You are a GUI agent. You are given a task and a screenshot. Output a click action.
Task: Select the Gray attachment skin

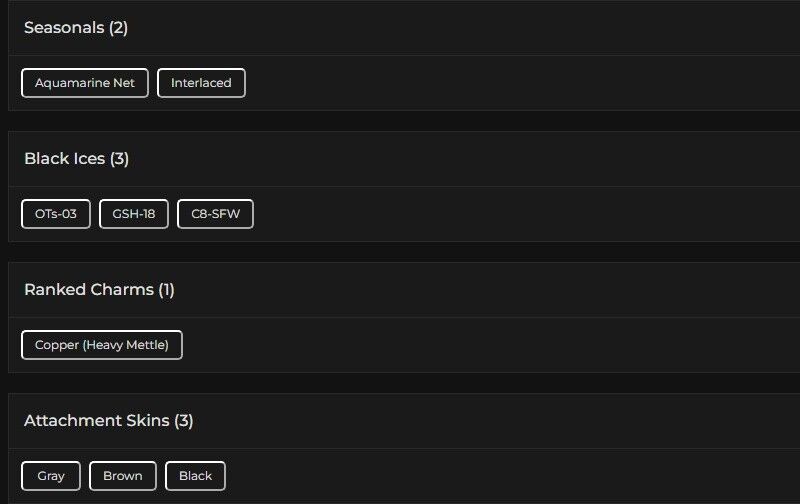[x=51, y=476]
